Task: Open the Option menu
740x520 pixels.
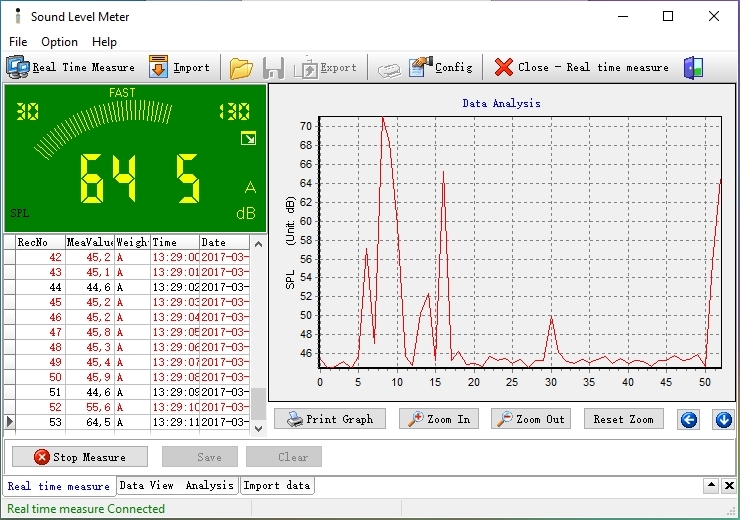Action: point(59,42)
